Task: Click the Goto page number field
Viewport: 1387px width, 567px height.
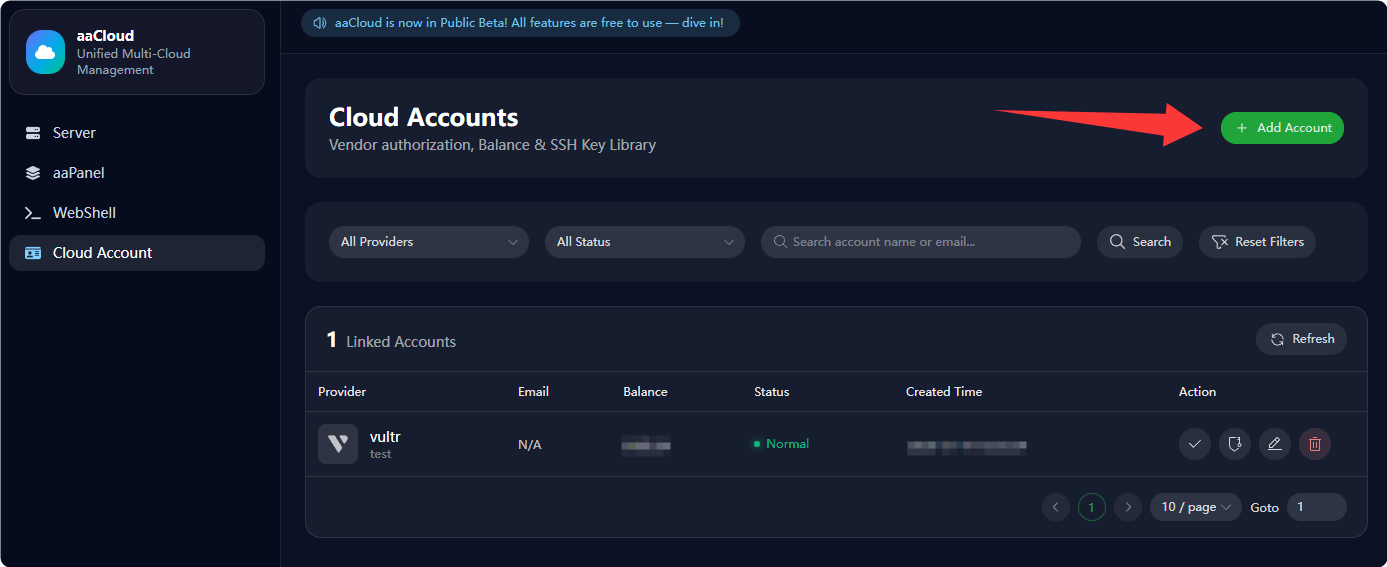Action: (1317, 507)
